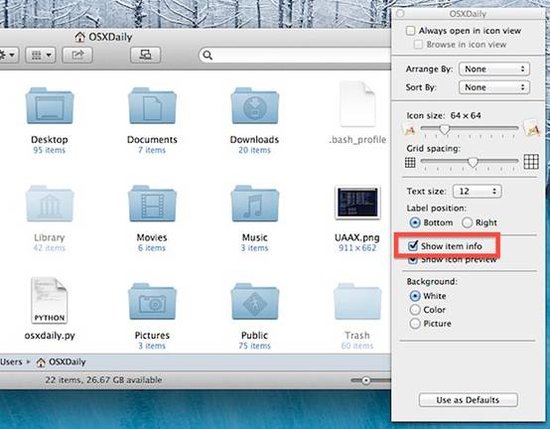The image size is (550, 429).
Task: Click the tight grid spacing icon
Action: point(410,162)
